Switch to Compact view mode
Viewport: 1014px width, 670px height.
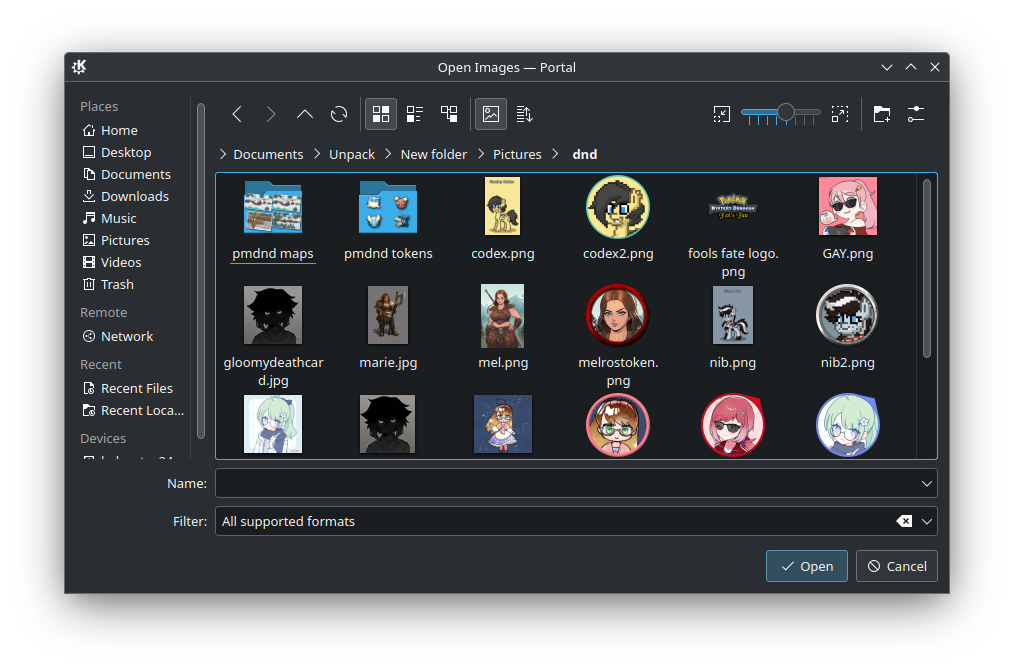415,114
